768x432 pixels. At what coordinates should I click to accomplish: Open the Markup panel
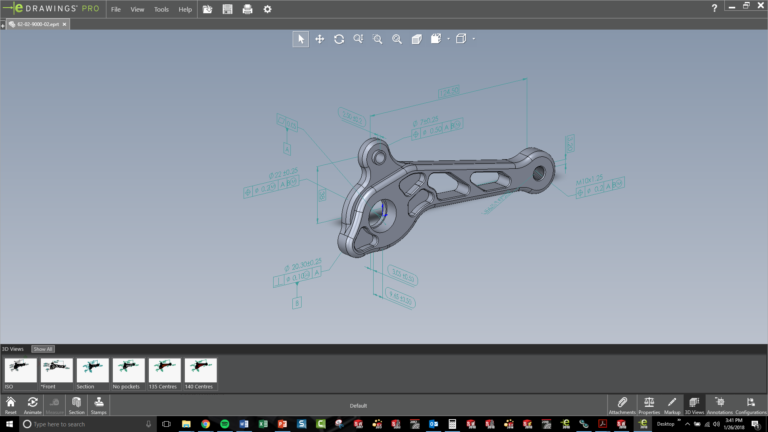[672, 403]
